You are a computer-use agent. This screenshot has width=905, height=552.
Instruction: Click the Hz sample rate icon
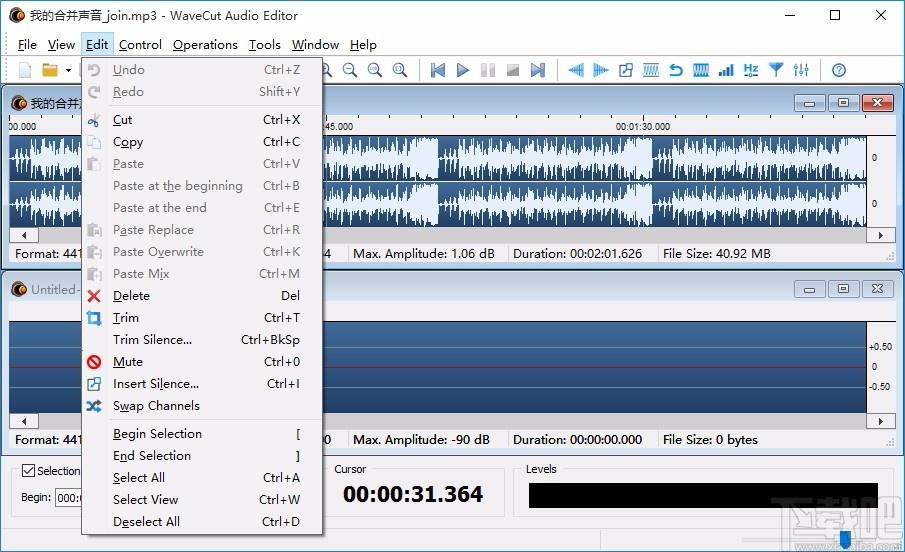coord(751,70)
